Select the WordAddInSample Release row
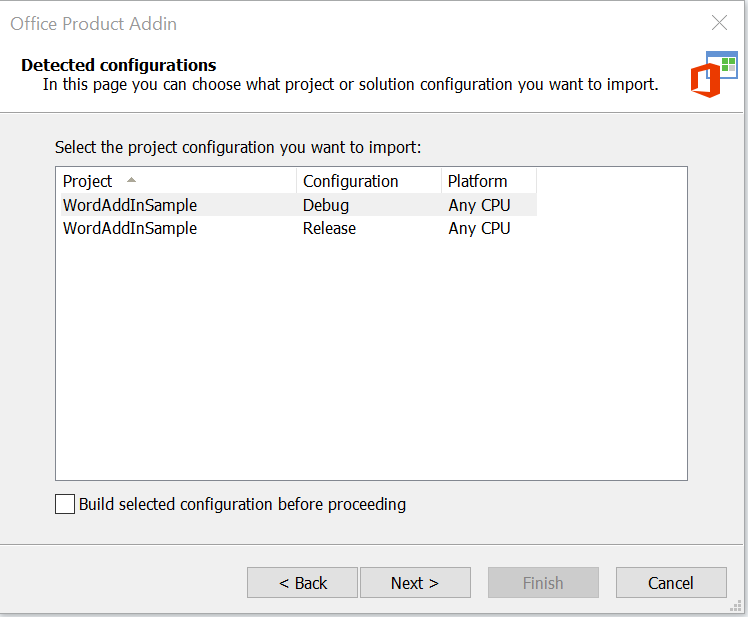This screenshot has width=748, height=617. coord(299,228)
